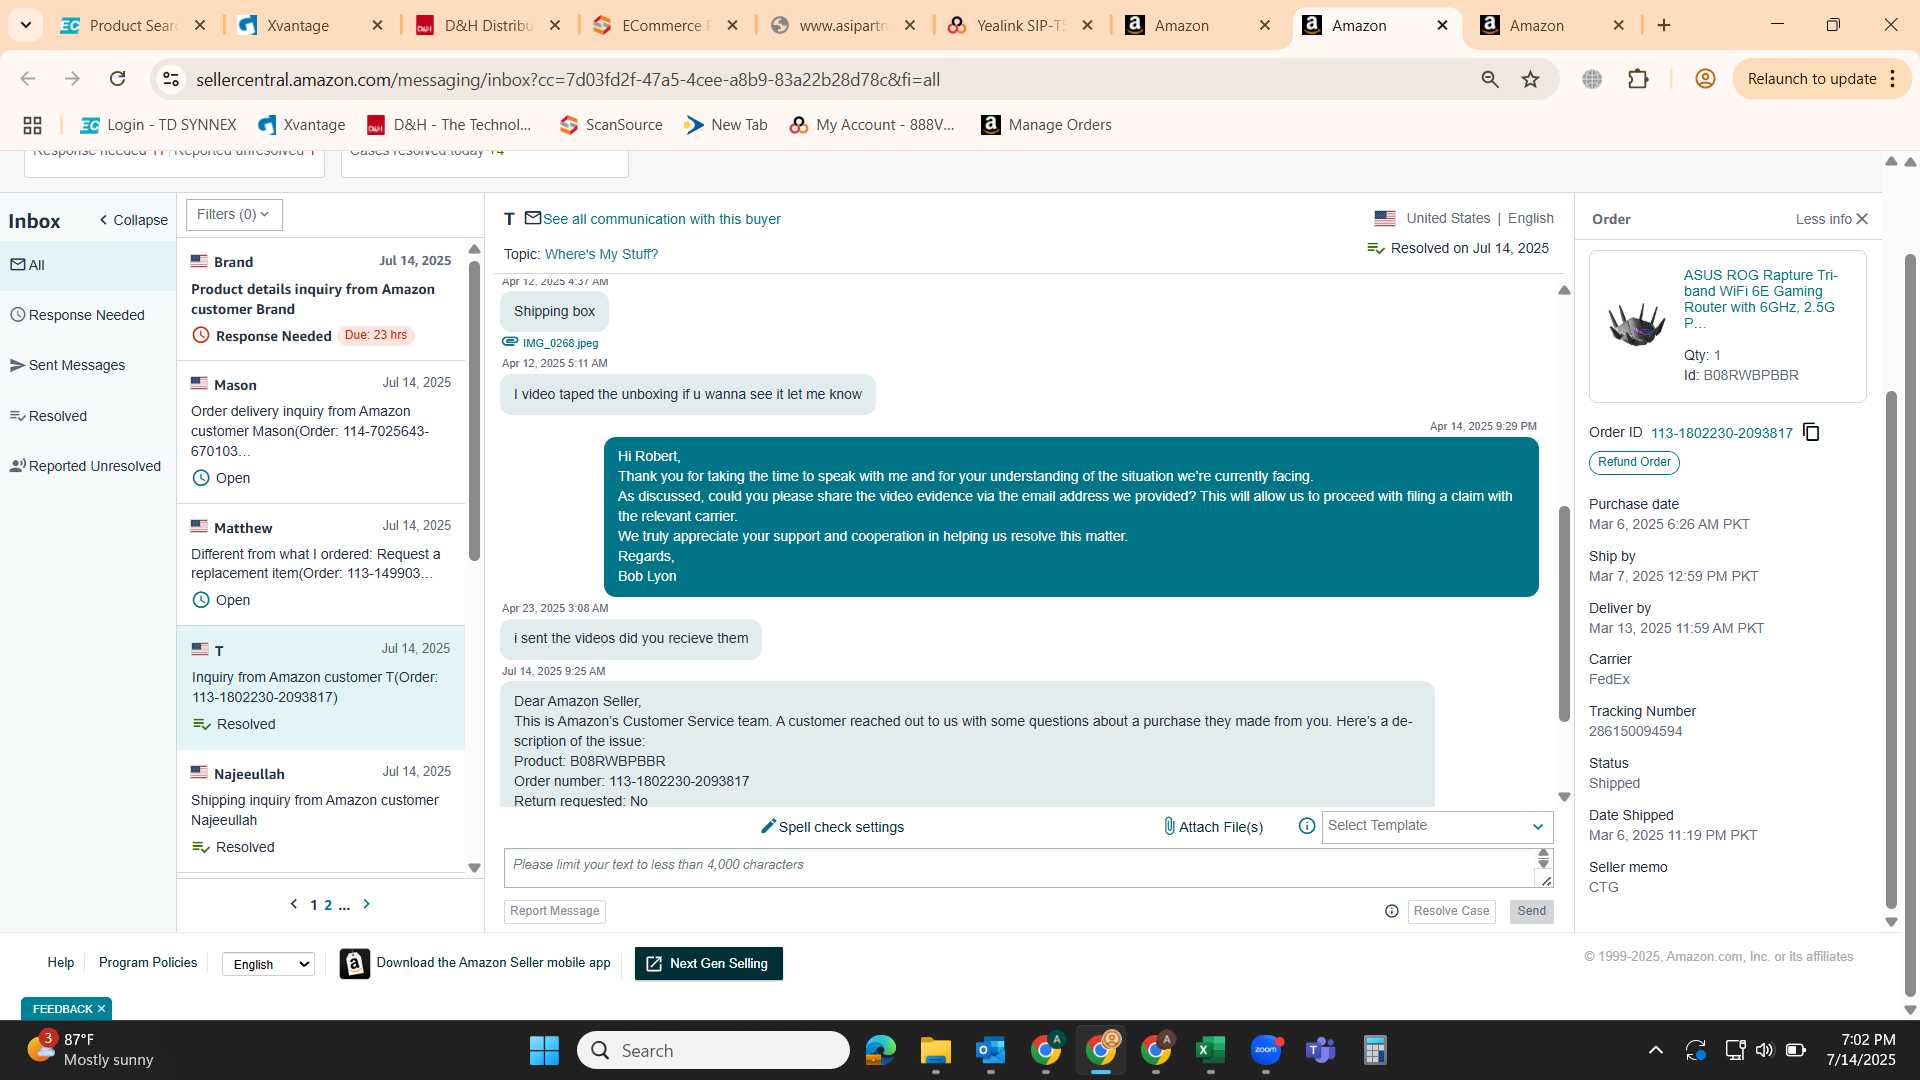
Task: Collapse the Inbox sidebar
Action: point(133,220)
